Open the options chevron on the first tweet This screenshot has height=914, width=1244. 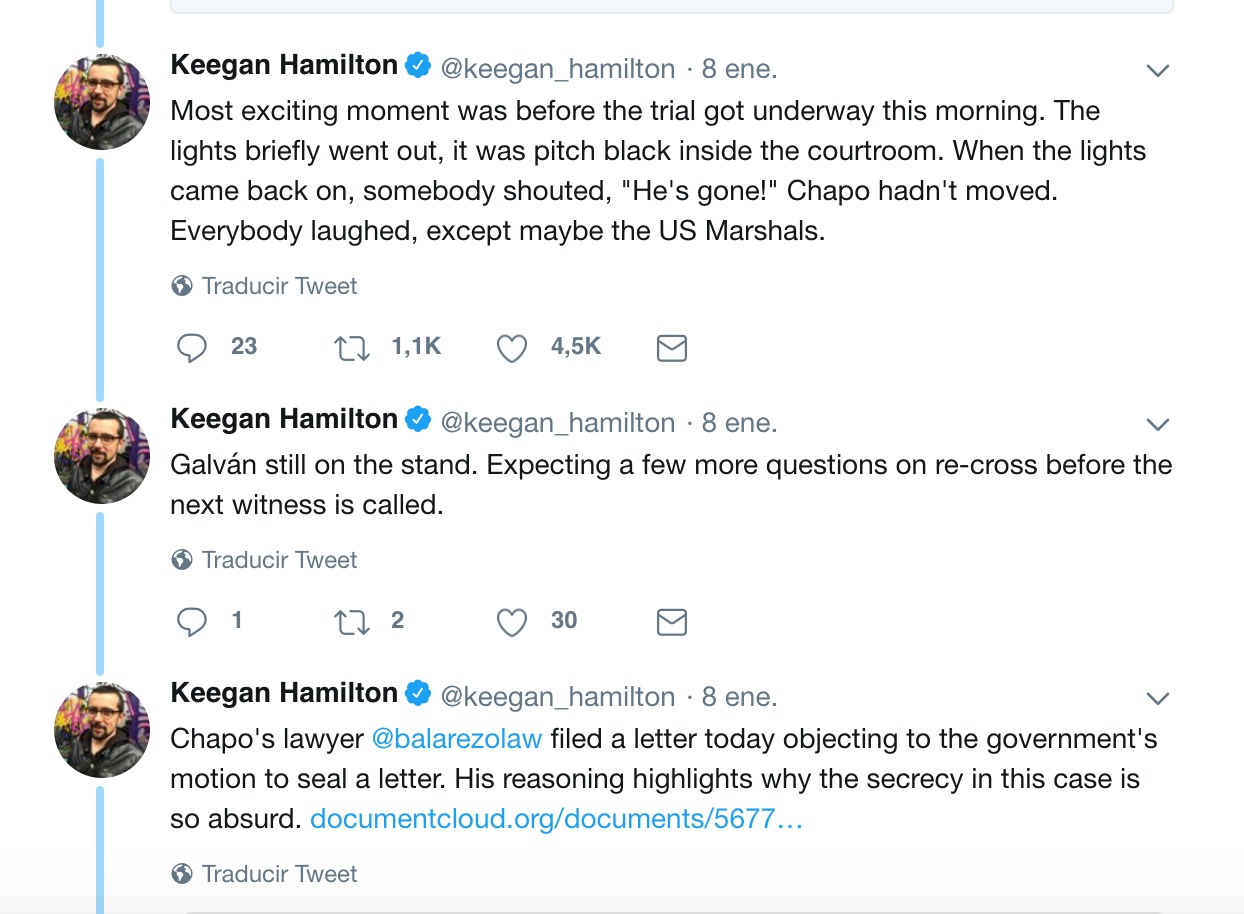point(1157,70)
